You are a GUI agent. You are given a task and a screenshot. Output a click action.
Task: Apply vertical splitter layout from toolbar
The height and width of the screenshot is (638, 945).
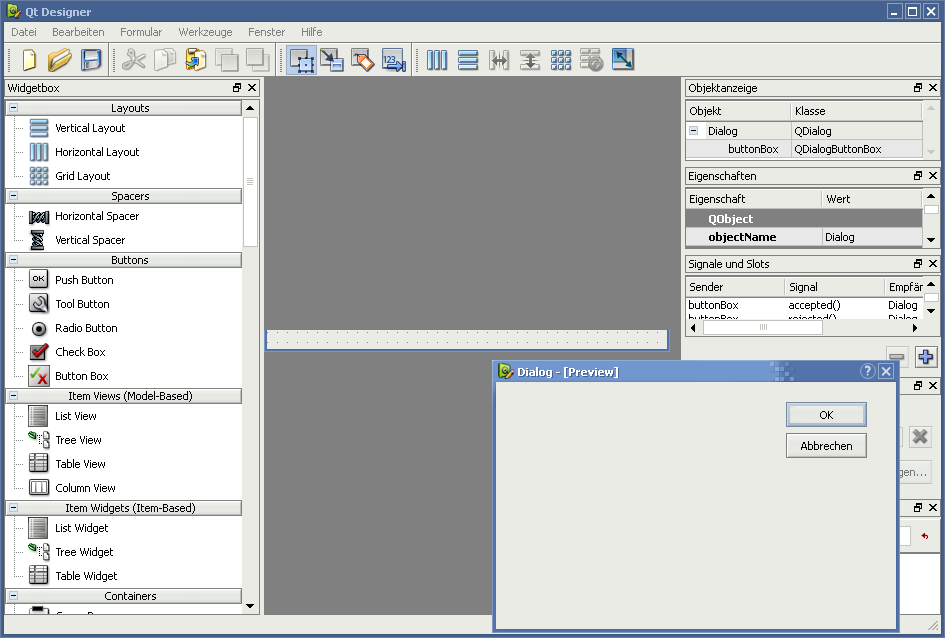click(530, 60)
